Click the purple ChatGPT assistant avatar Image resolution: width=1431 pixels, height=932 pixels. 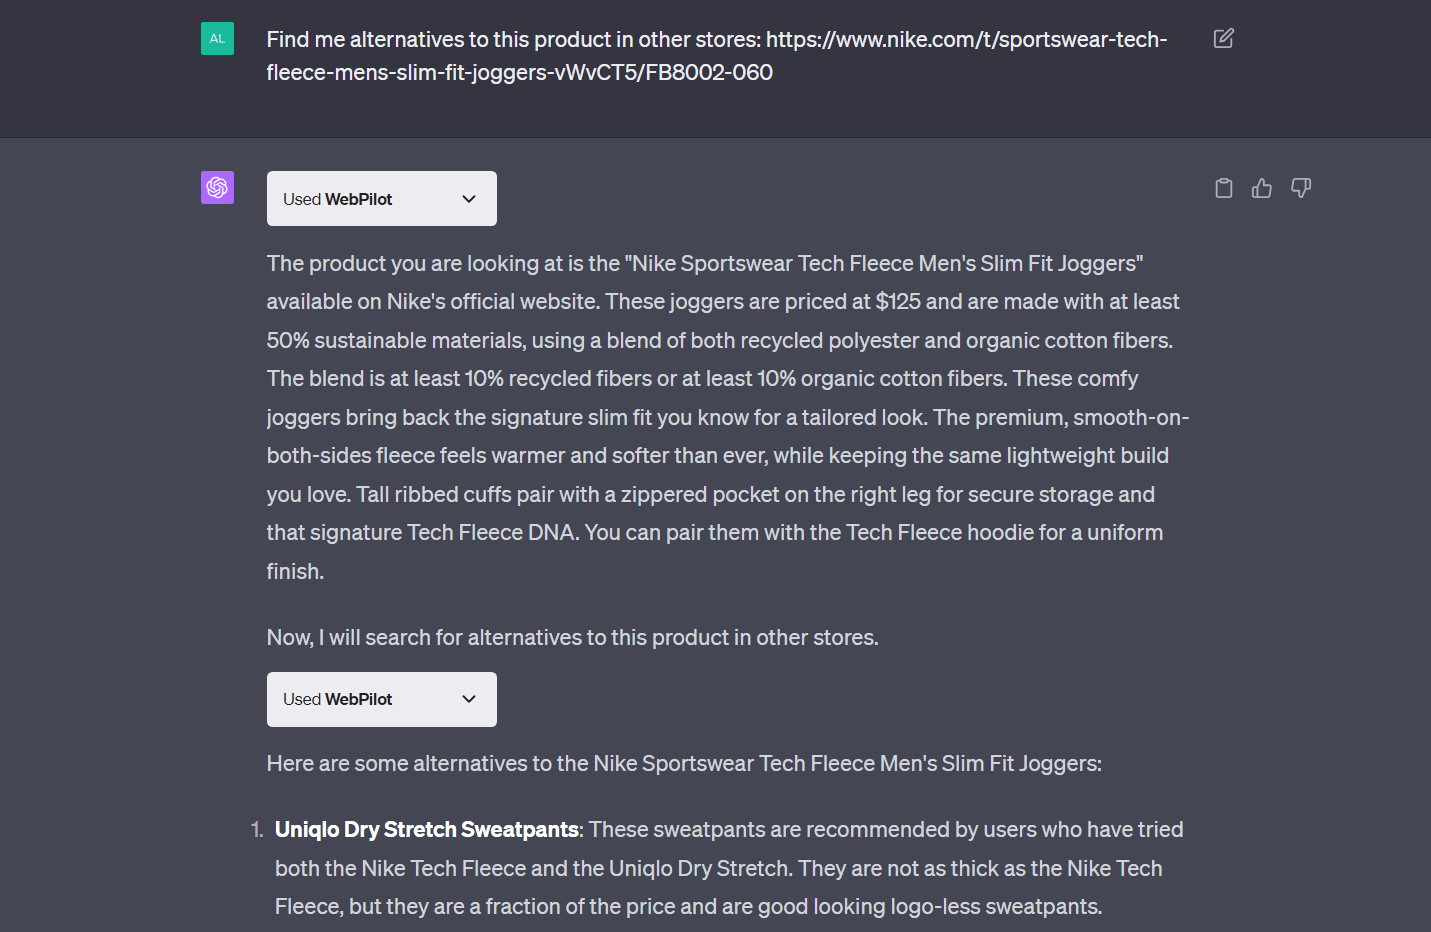(x=217, y=187)
